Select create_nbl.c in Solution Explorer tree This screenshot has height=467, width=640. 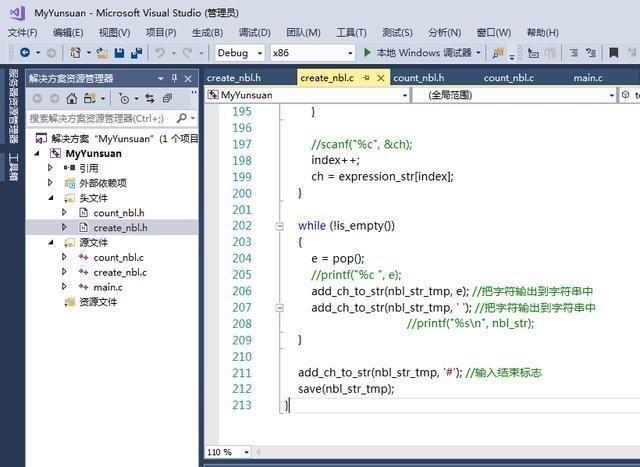[x=120, y=272]
